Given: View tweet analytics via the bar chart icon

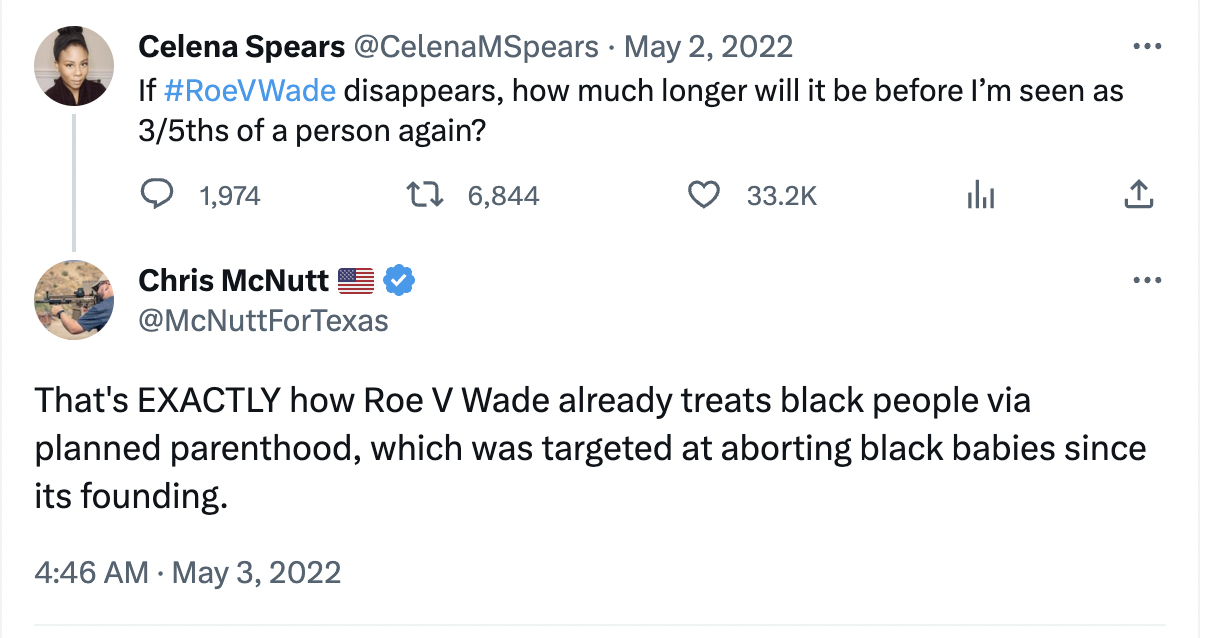Looking at the screenshot, I should (981, 195).
